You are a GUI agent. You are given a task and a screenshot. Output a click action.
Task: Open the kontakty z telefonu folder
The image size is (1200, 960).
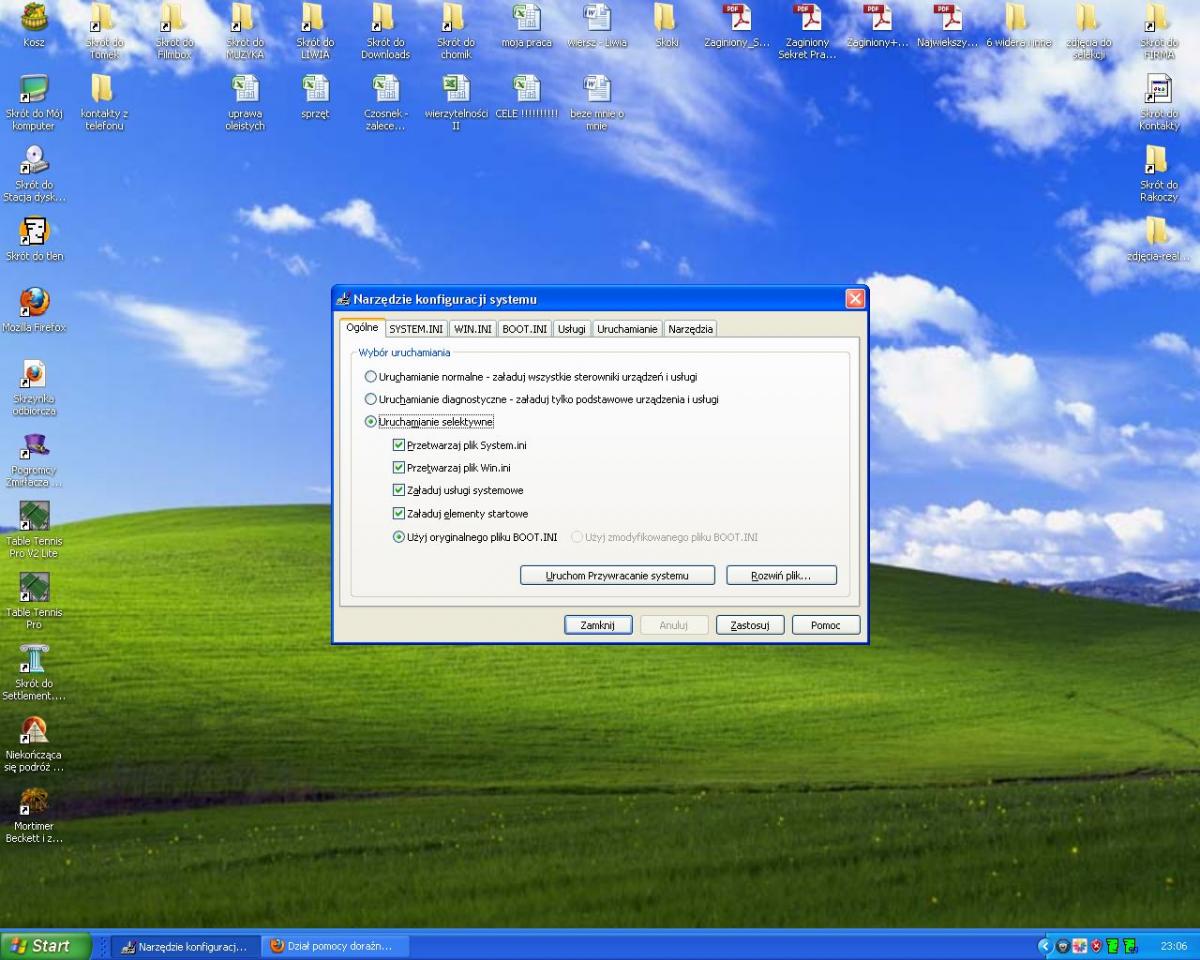pyautogui.click(x=104, y=102)
